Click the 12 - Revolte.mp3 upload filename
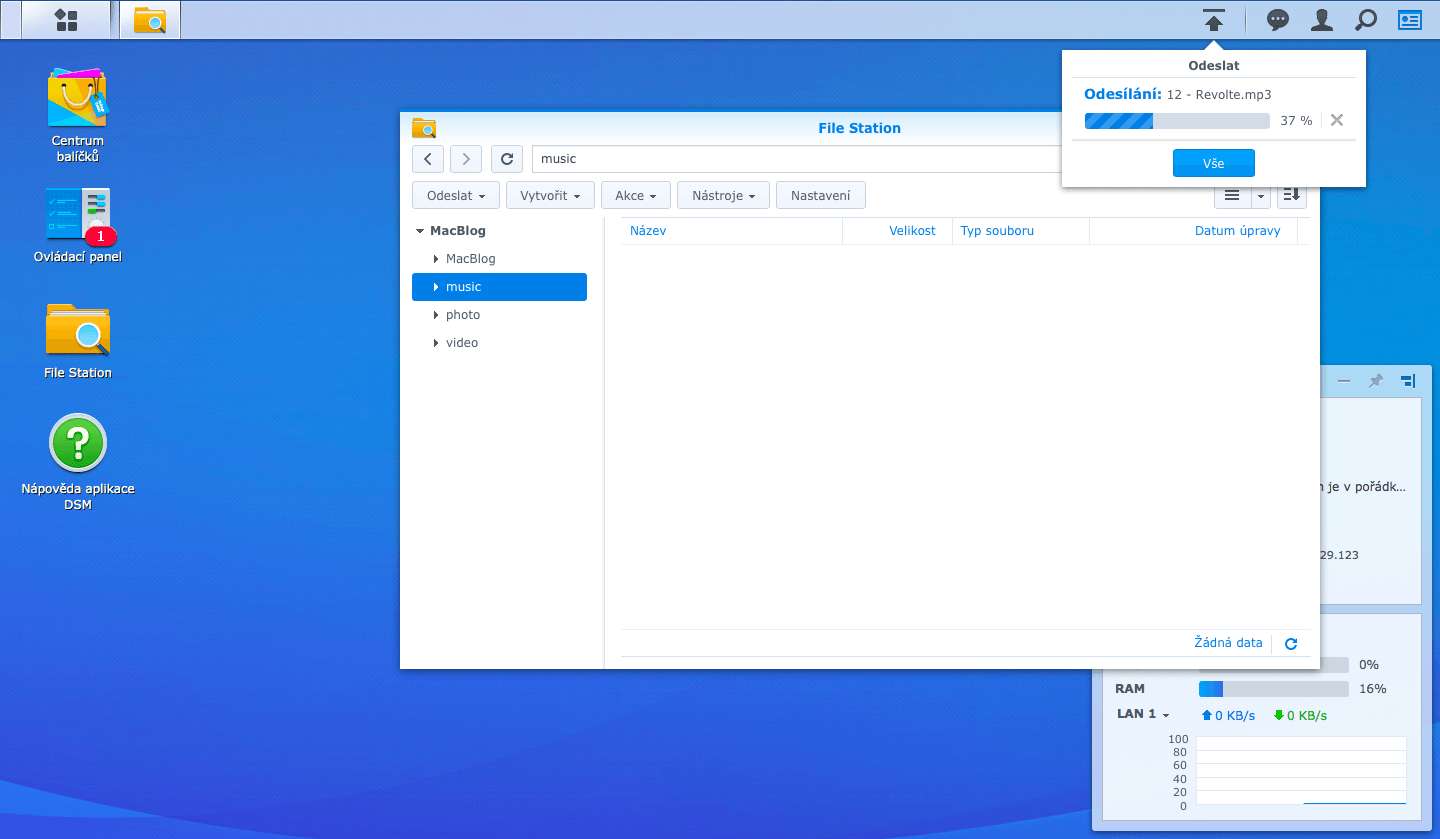Image resolution: width=1440 pixels, height=839 pixels. click(1219, 94)
